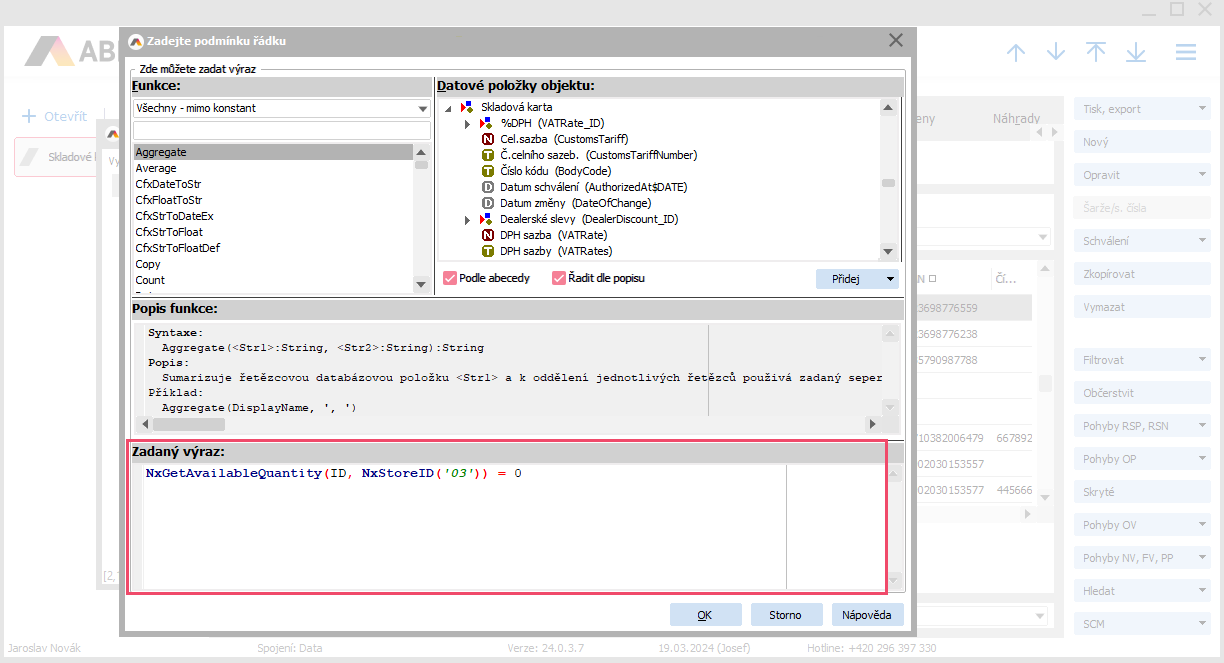Click the %DPH linked item icon
Image resolution: width=1224 pixels, height=663 pixels.
point(487,123)
